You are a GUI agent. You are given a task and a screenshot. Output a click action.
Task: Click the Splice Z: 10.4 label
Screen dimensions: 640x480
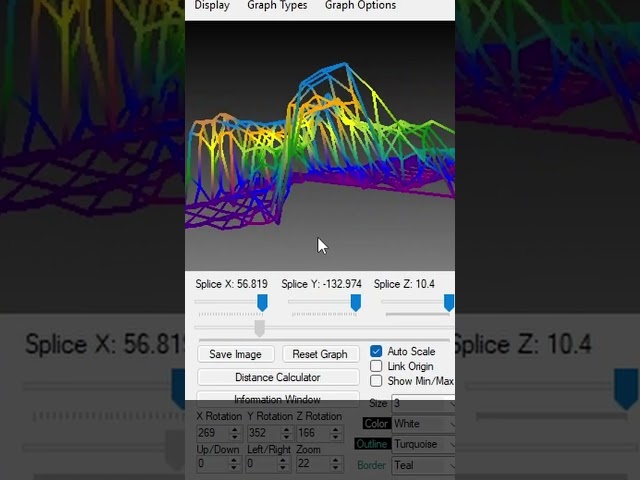(404, 284)
